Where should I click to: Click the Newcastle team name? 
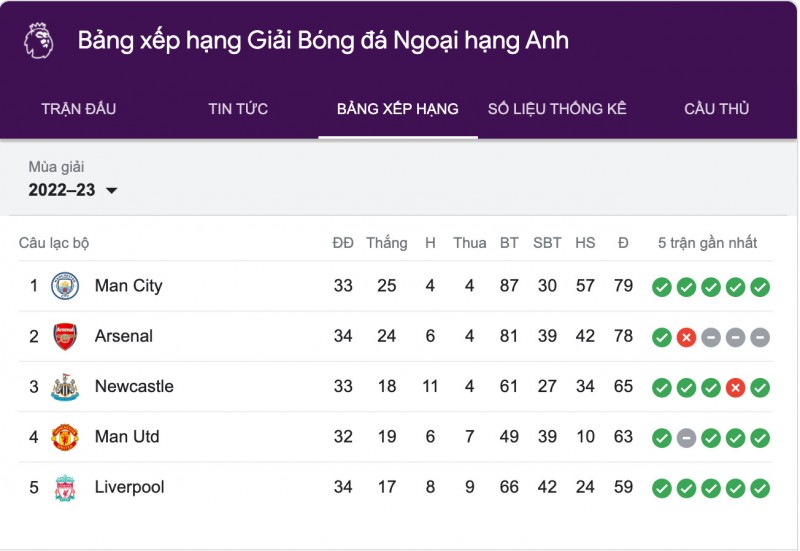pyautogui.click(x=134, y=387)
